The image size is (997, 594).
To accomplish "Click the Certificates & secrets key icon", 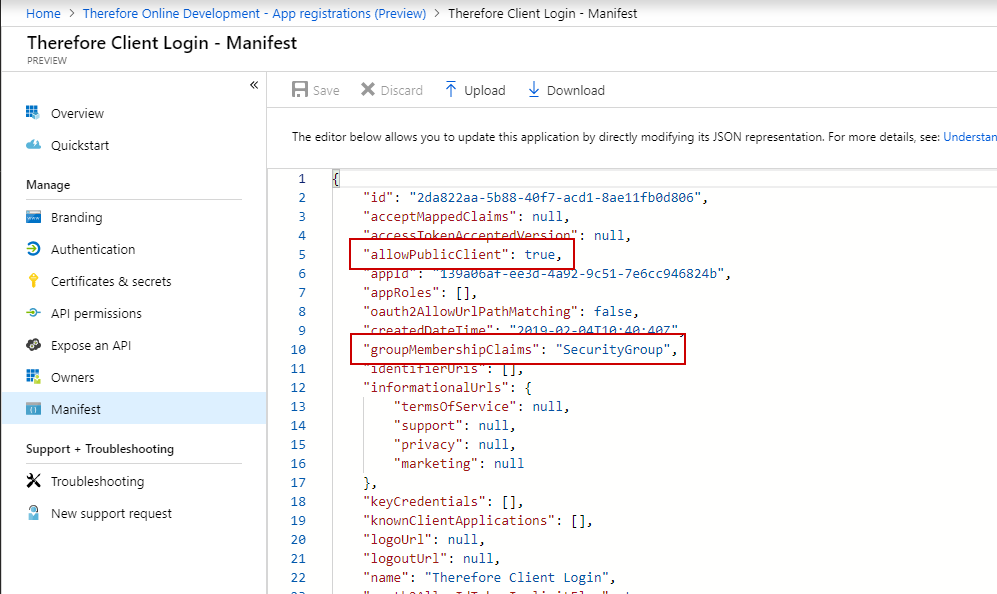I will pos(33,280).
